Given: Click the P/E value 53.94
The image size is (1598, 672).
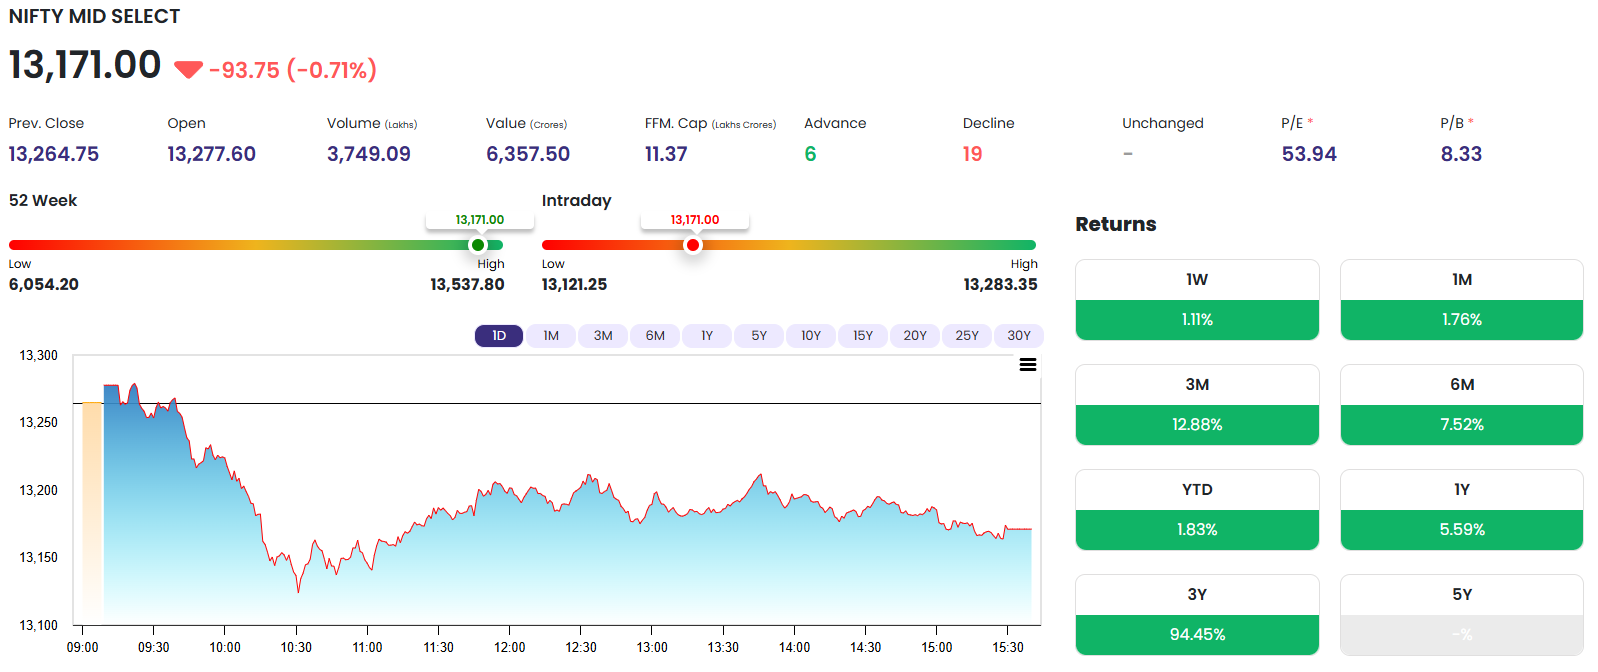Looking at the screenshot, I should 1309,154.
